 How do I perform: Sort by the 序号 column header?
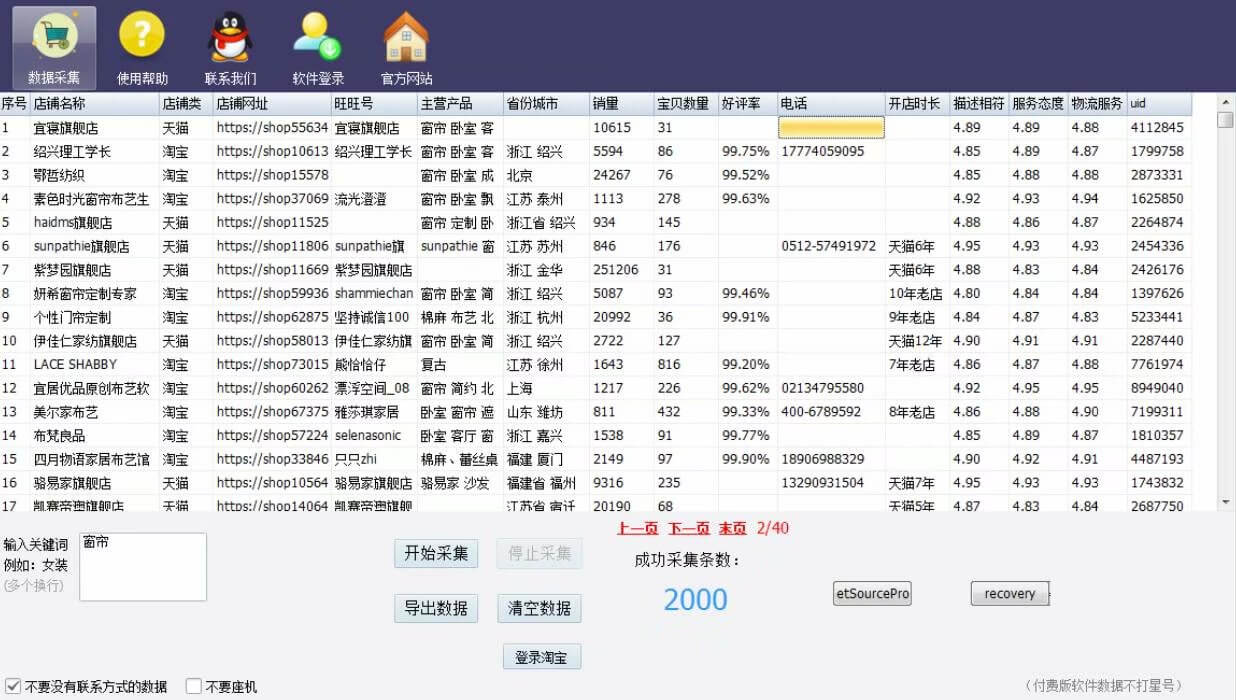click(14, 104)
